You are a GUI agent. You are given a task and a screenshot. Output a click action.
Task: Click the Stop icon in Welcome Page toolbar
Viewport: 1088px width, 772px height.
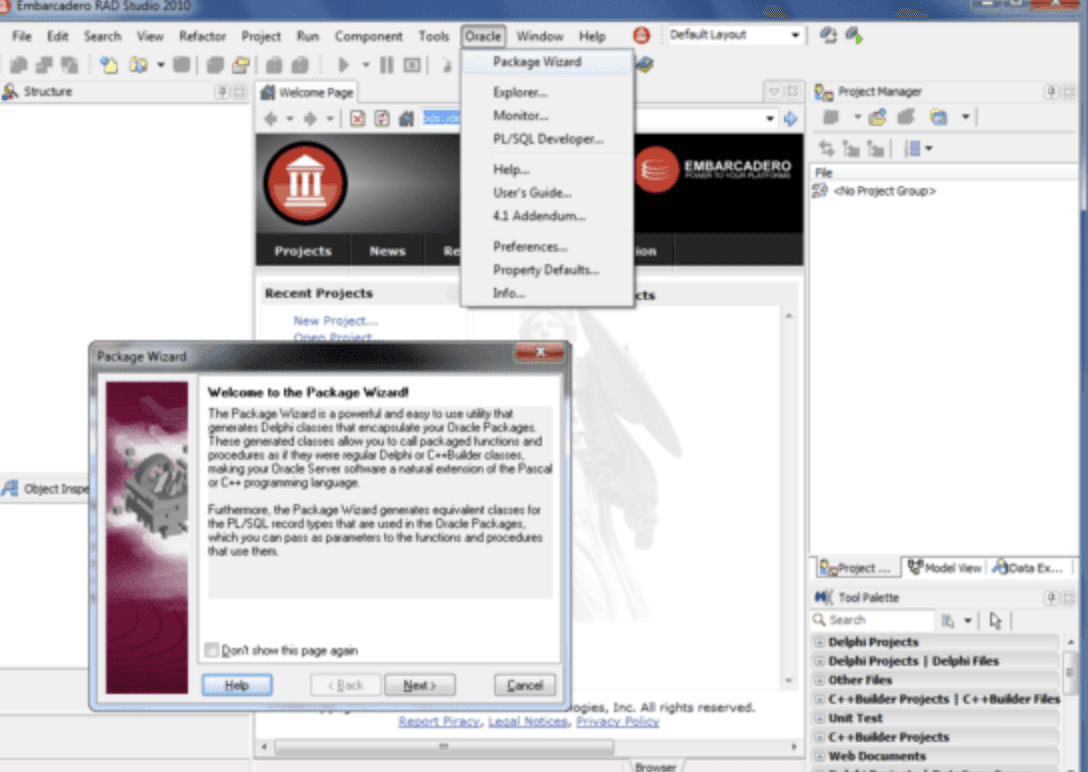357,119
